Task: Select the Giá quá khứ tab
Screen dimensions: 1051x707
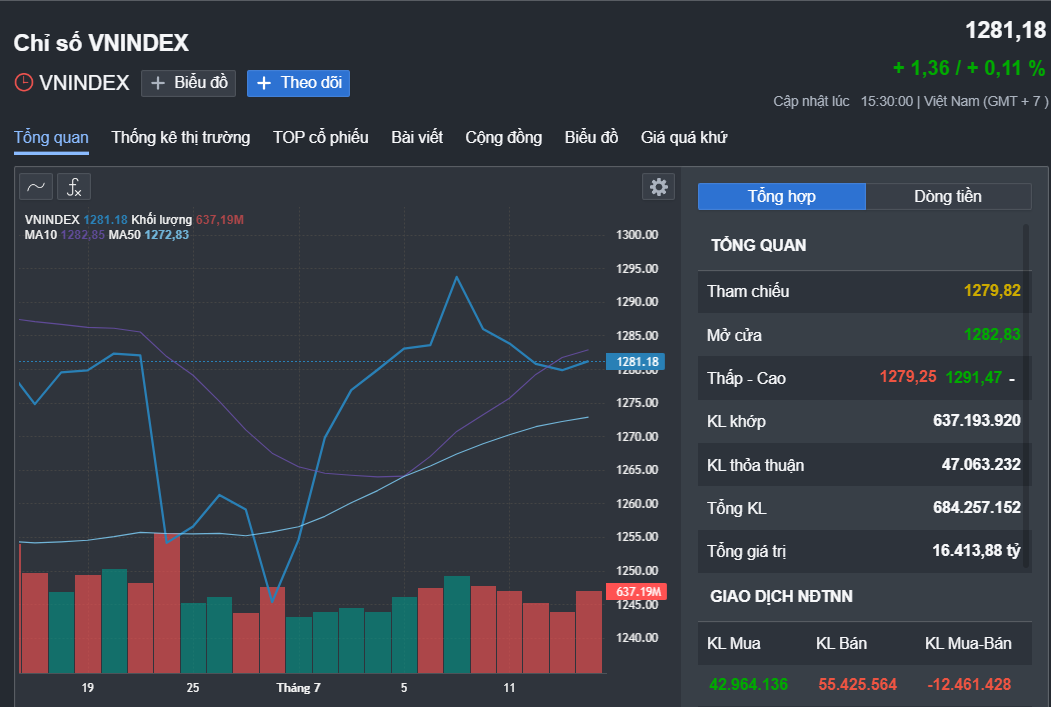Action: [684, 137]
